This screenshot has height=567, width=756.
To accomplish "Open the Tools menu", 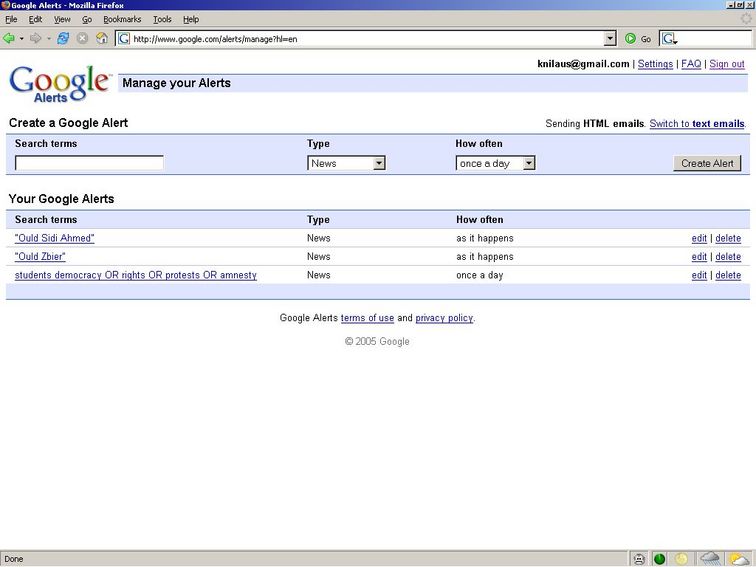I will tap(162, 19).
